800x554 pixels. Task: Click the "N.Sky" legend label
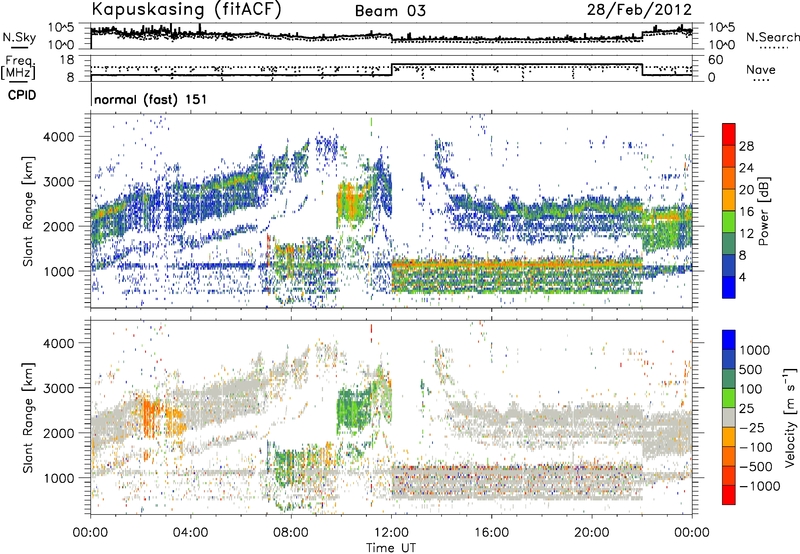tap(19, 37)
